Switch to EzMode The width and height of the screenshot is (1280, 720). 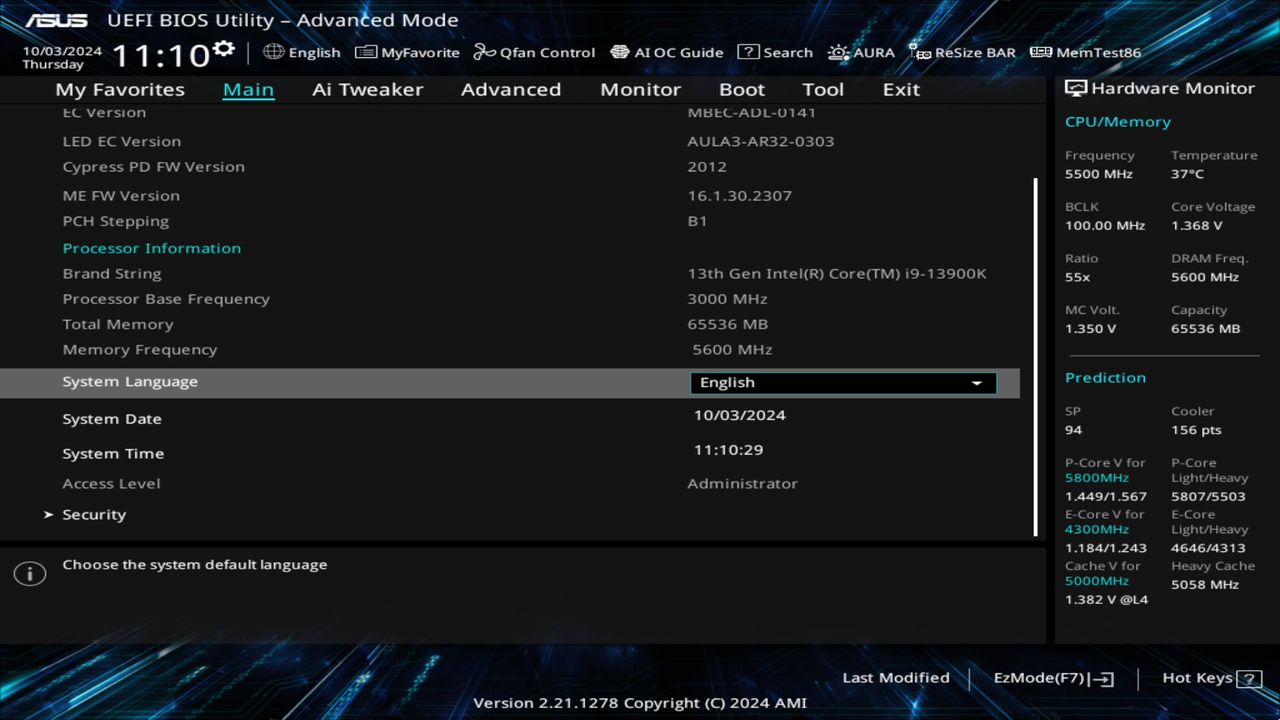1052,677
